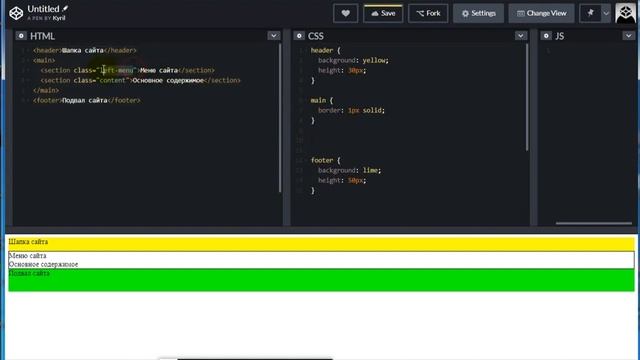Click 'Основное содержимое' text in preview
The image size is (640, 360).
(x=43, y=264)
